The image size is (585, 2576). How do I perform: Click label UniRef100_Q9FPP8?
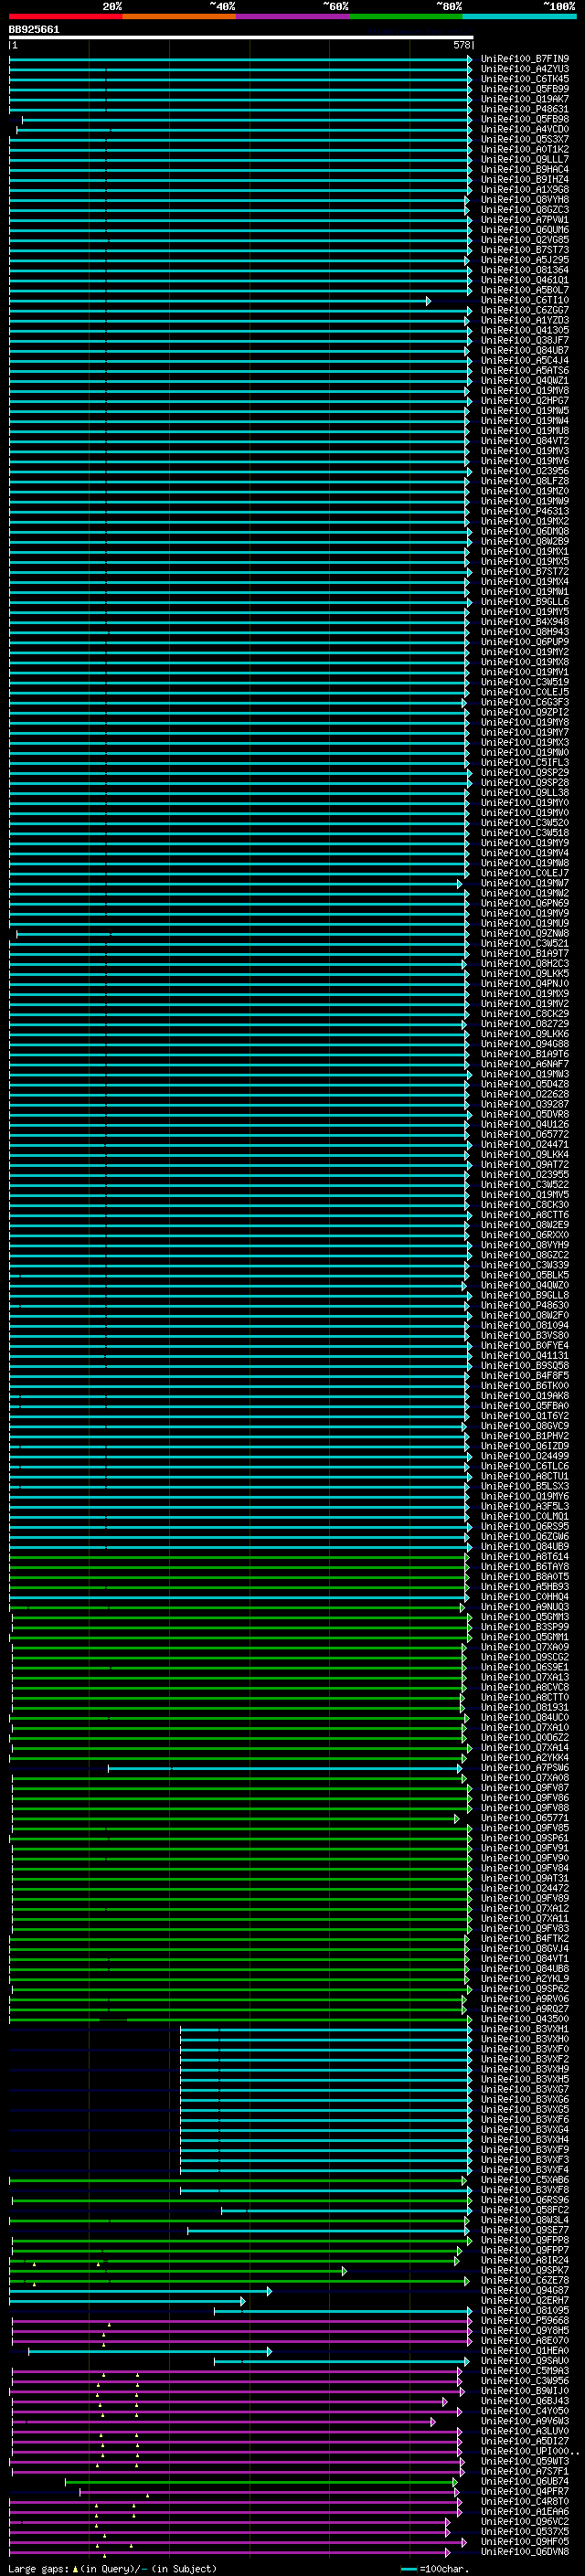(x=525, y=2240)
